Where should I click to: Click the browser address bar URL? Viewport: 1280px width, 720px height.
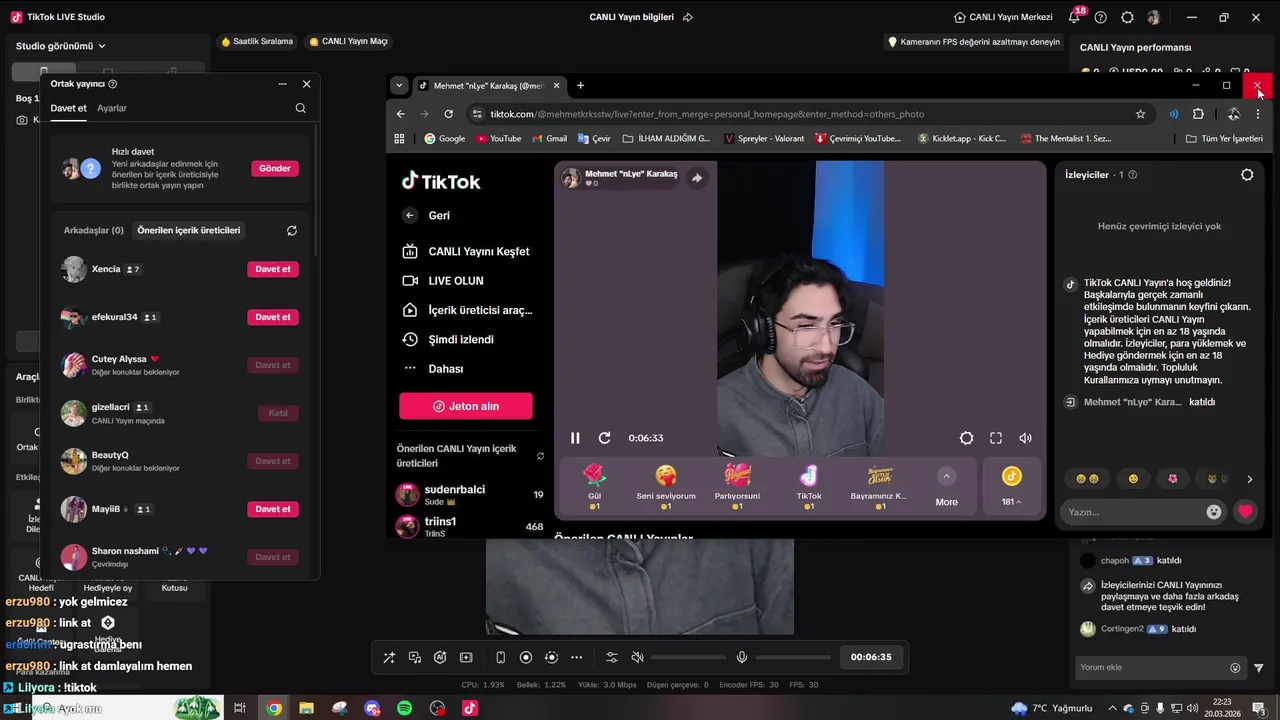pos(707,114)
